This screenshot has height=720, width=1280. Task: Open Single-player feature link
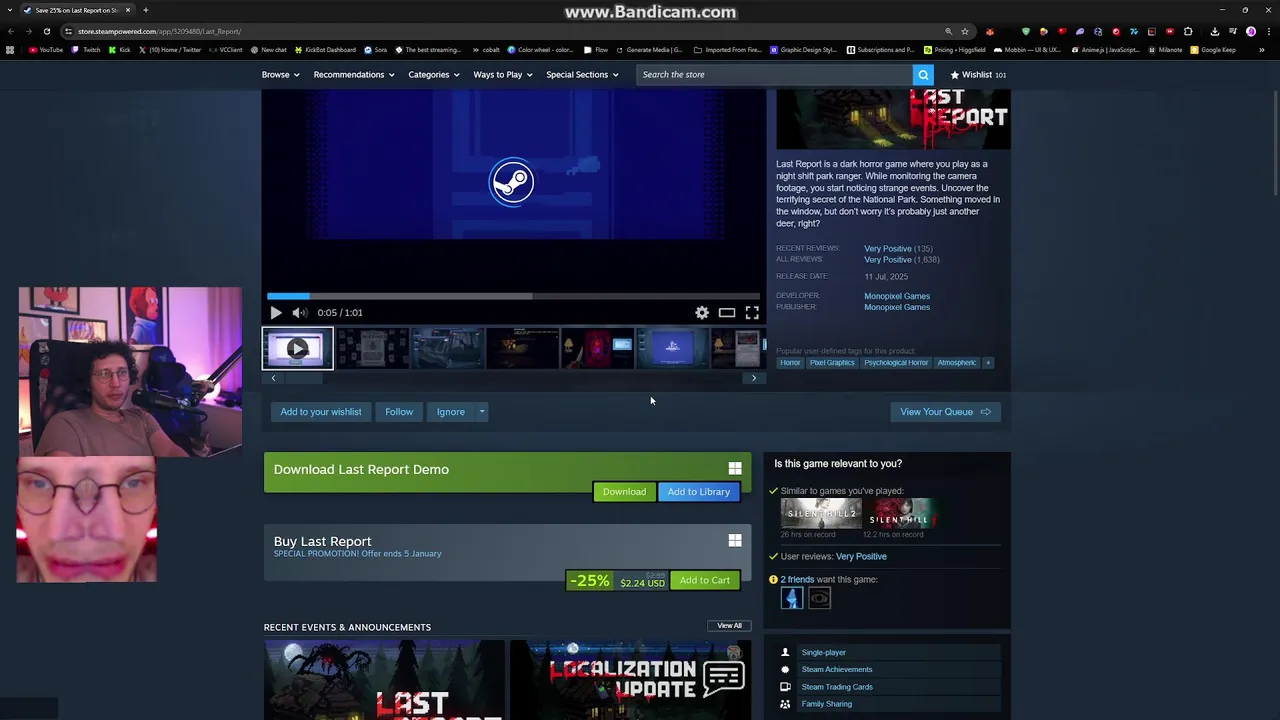coord(824,653)
